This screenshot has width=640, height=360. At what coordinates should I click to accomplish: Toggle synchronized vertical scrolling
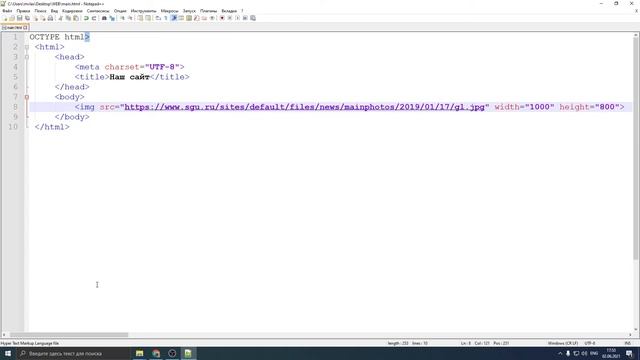pyautogui.click(x=140, y=18)
